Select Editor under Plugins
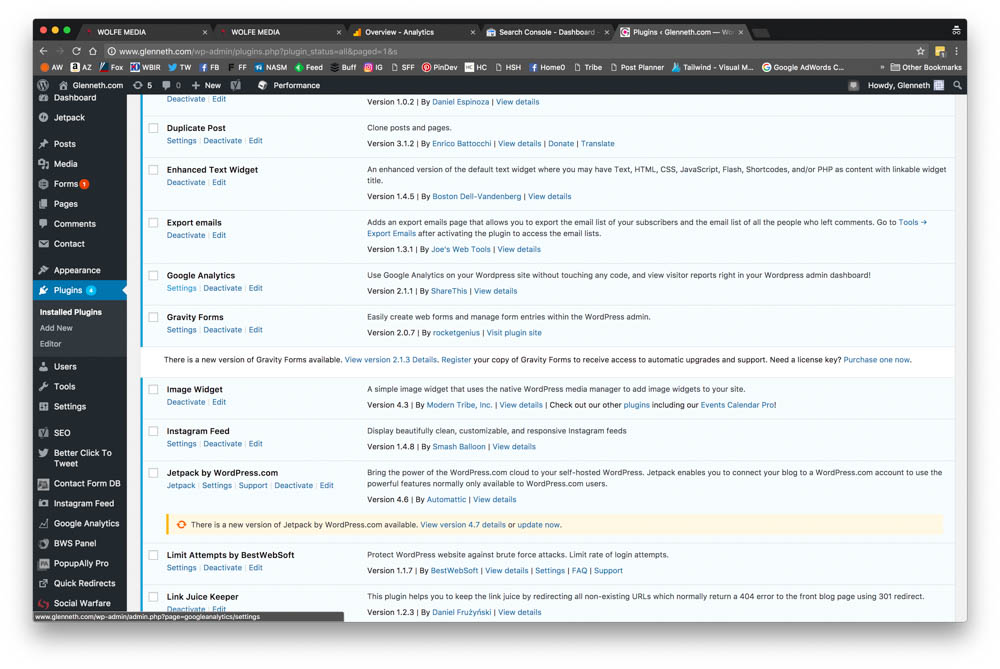The height and width of the screenshot is (669, 1000). [50, 344]
